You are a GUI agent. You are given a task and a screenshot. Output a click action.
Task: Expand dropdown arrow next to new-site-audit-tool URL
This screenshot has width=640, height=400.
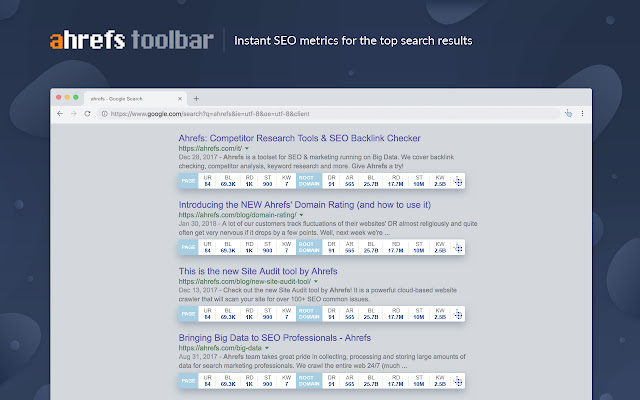(316, 281)
